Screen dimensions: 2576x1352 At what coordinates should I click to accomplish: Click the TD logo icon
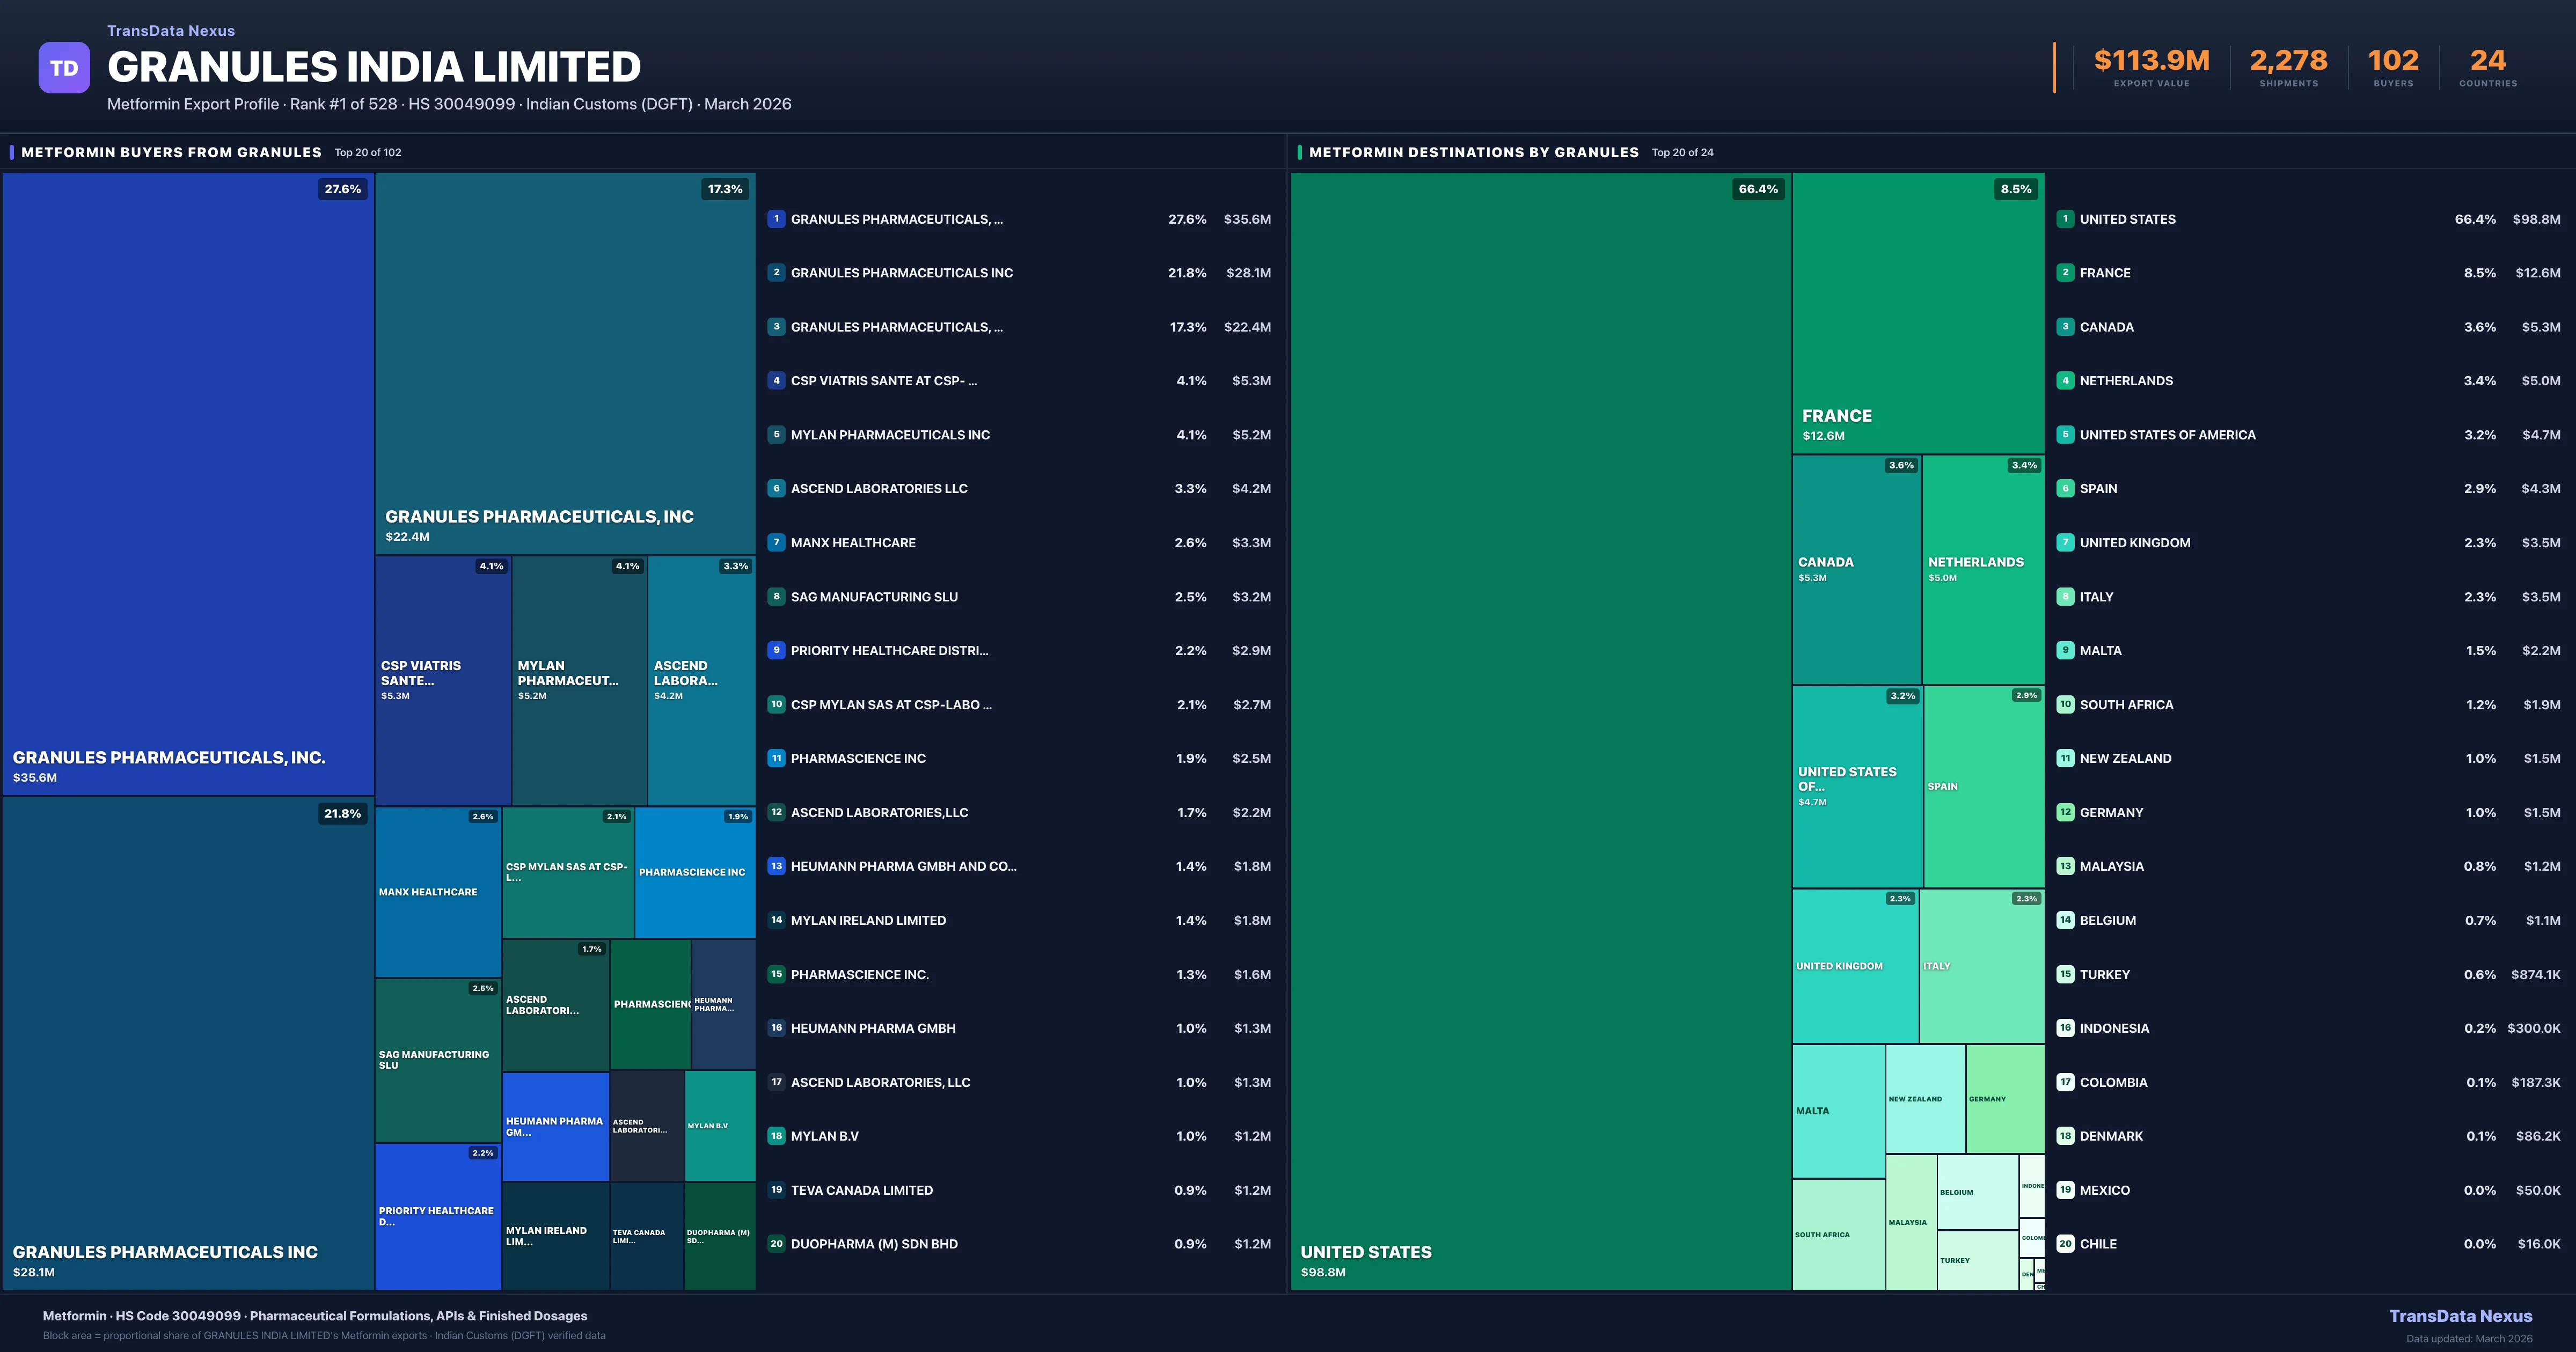pos(64,68)
